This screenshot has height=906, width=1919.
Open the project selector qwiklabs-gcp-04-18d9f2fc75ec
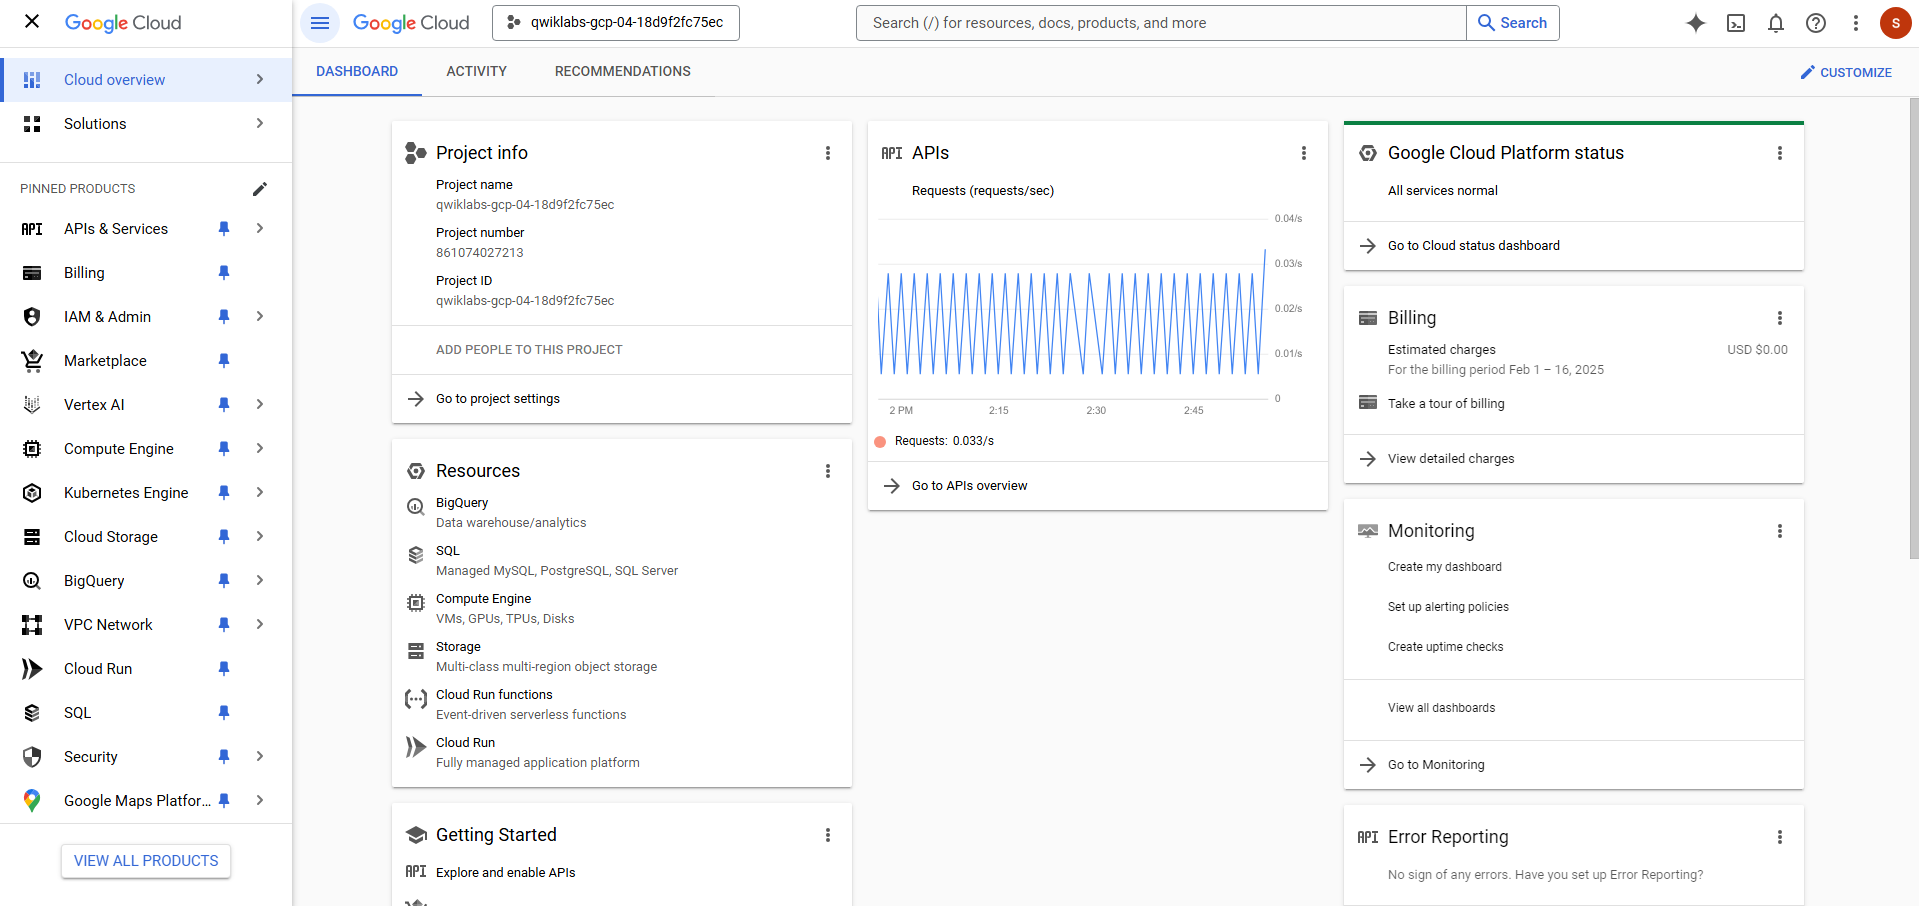point(616,23)
